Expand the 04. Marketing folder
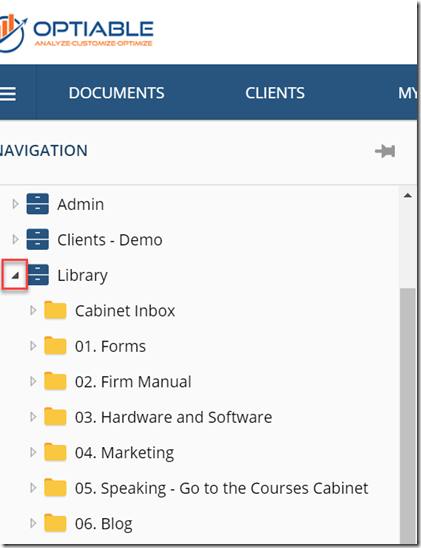This screenshot has height=548, width=421. coord(33,452)
